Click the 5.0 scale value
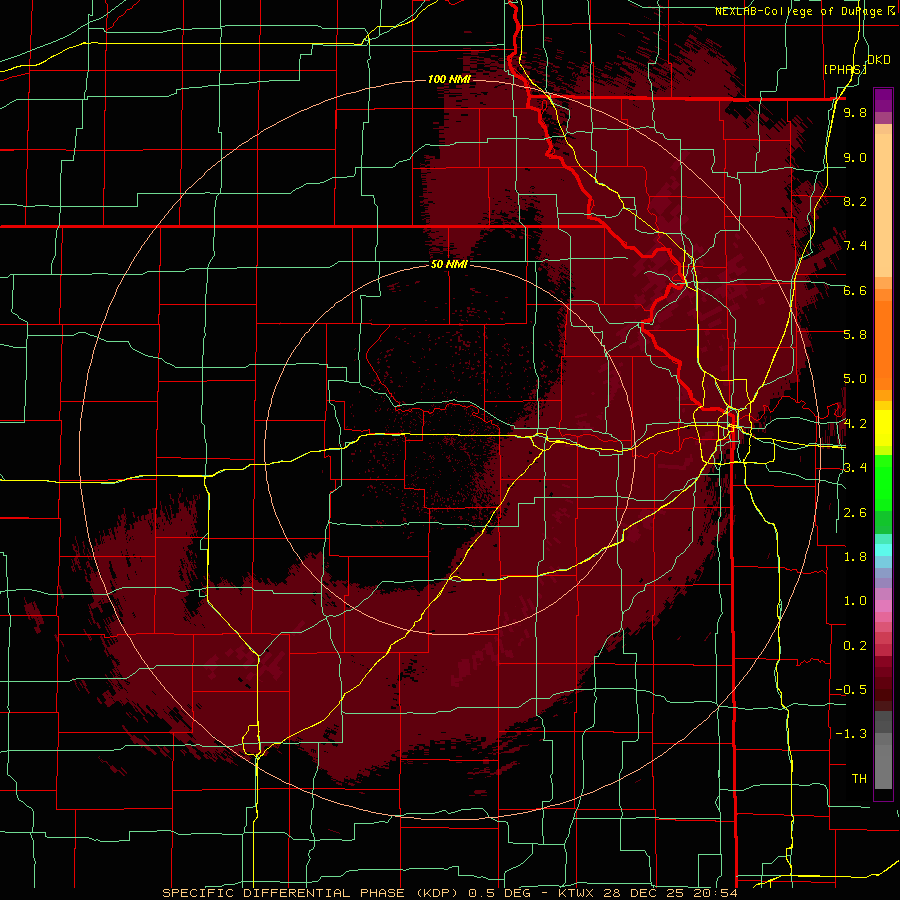 click(855, 379)
